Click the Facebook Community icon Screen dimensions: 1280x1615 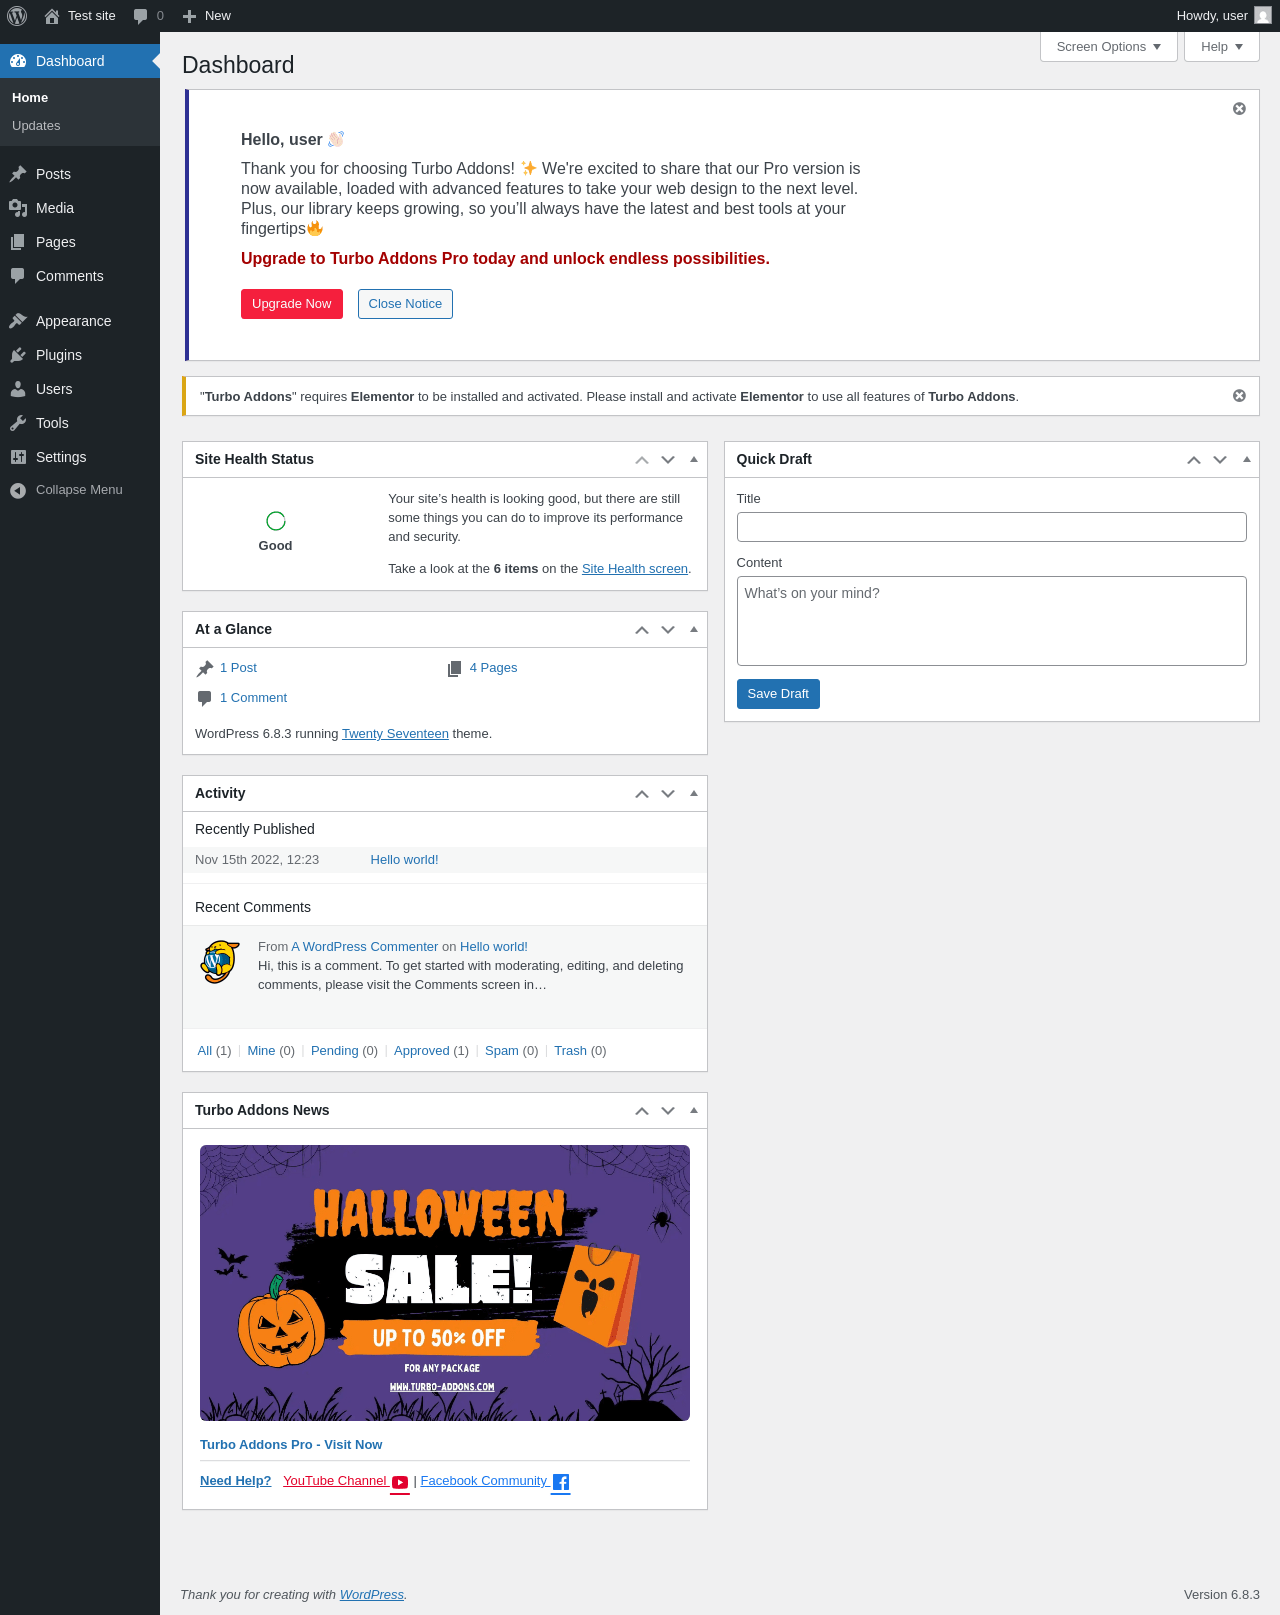561,1482
